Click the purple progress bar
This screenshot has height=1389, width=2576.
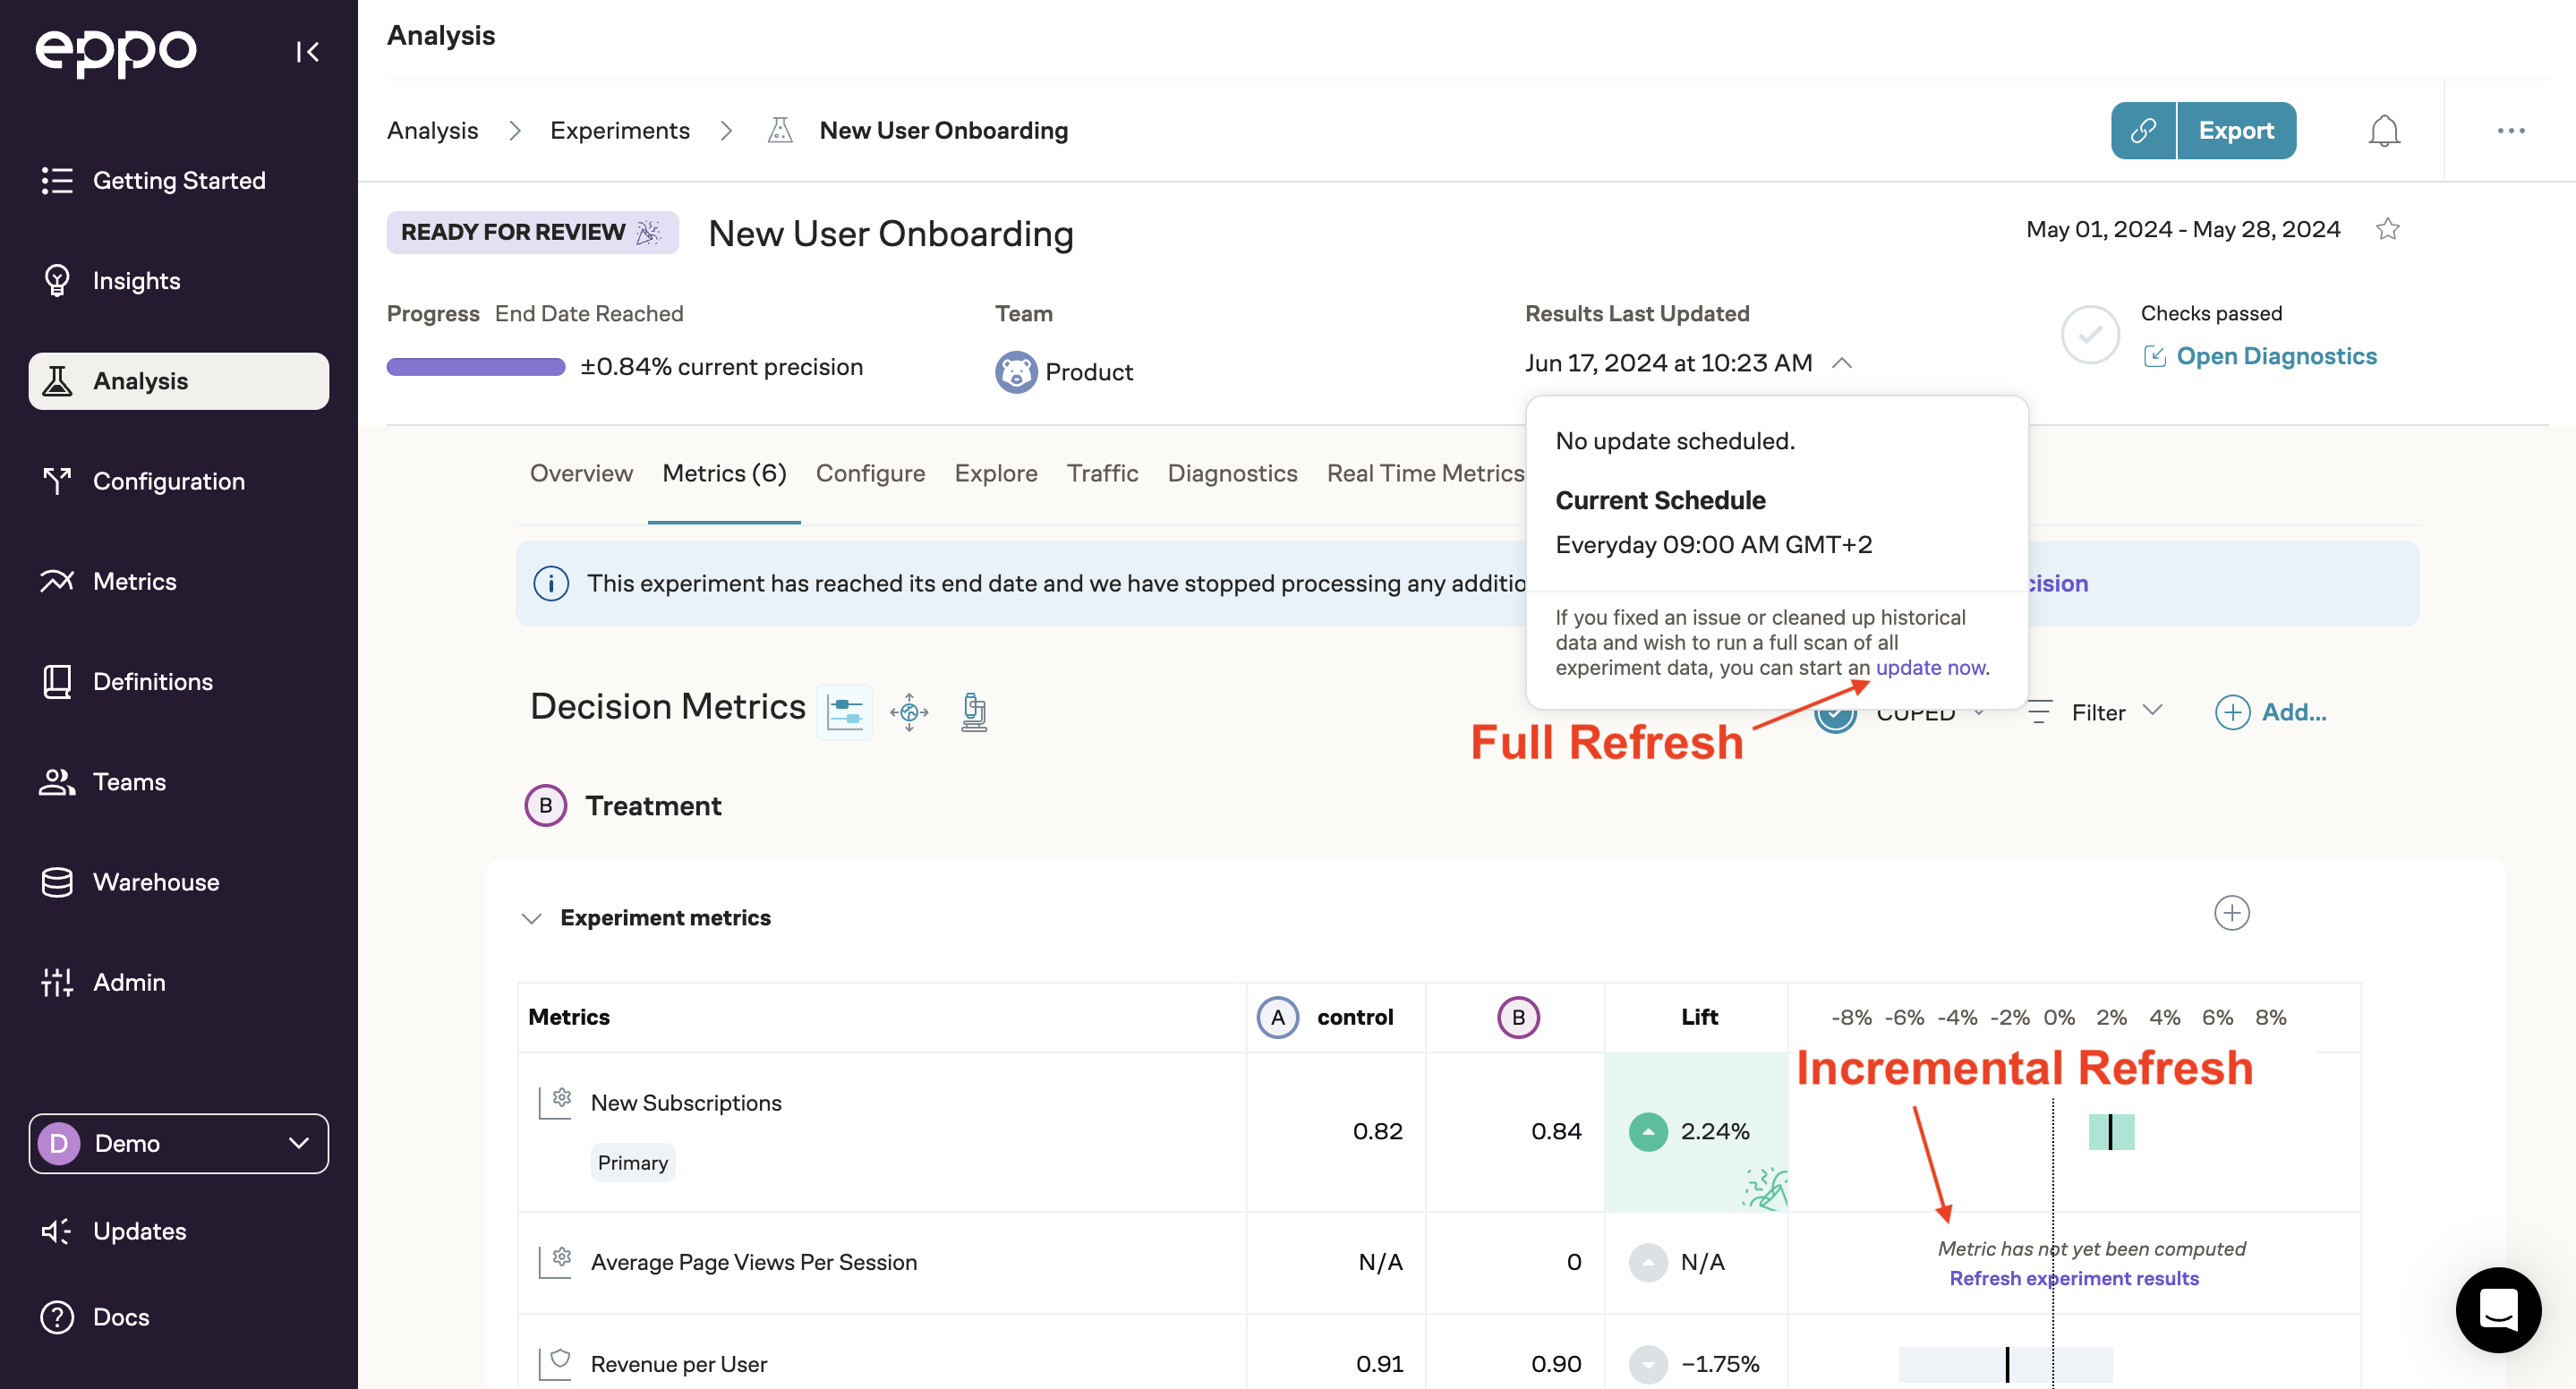[x=476, y=367]
